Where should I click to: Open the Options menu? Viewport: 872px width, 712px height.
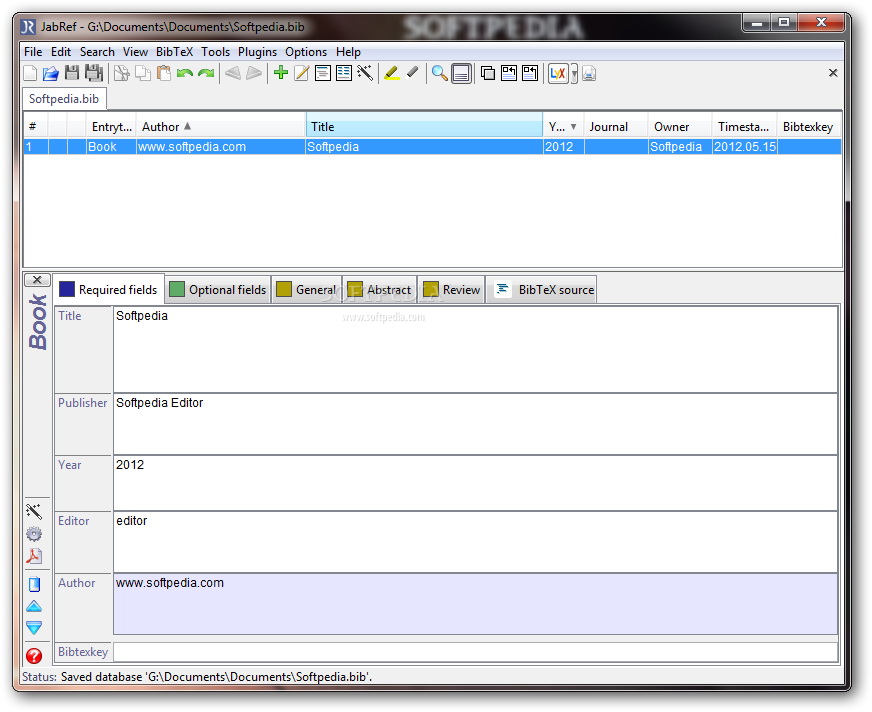click(306, 52)
